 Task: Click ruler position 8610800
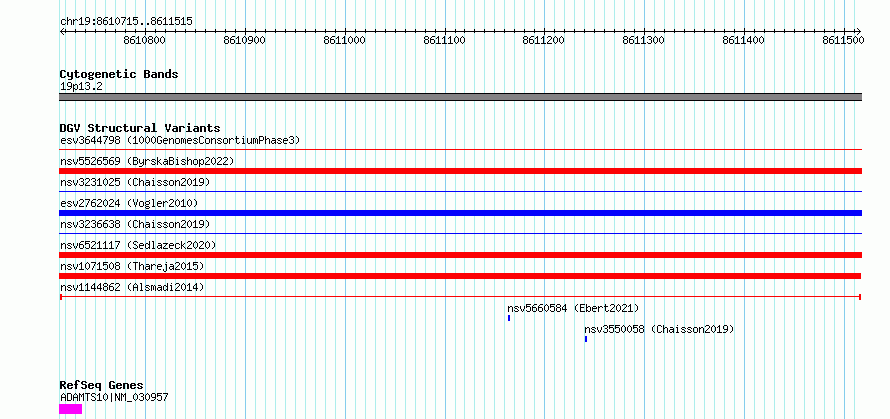(145, 40)
